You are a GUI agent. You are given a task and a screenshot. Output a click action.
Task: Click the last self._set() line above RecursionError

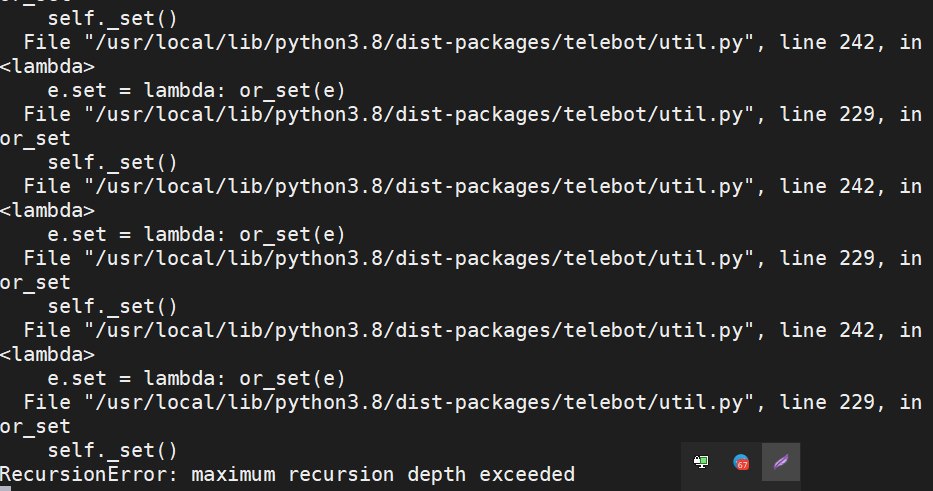[112, 451]
